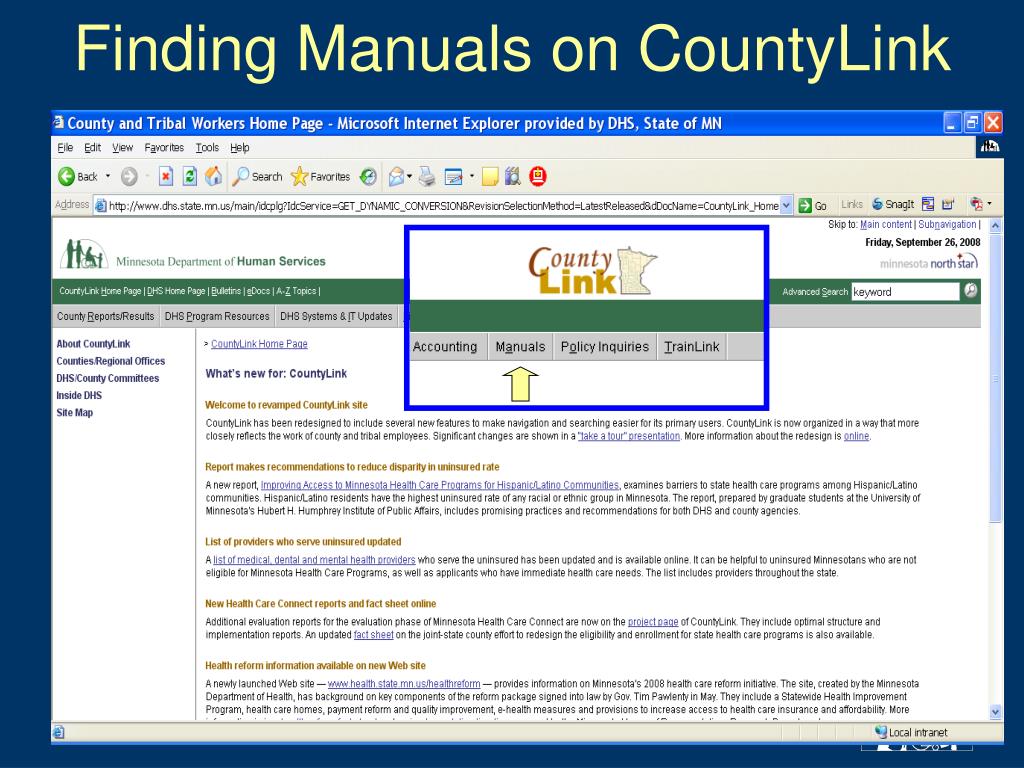Select the DHS Program Resources tab
This screenshot has width=1024, height=768.
[217, 316]
